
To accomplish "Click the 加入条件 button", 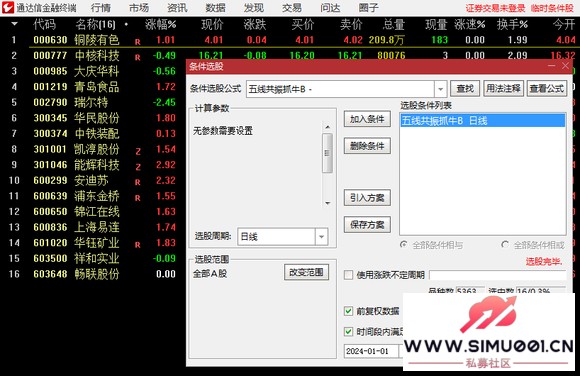I will tap(367, 119).
